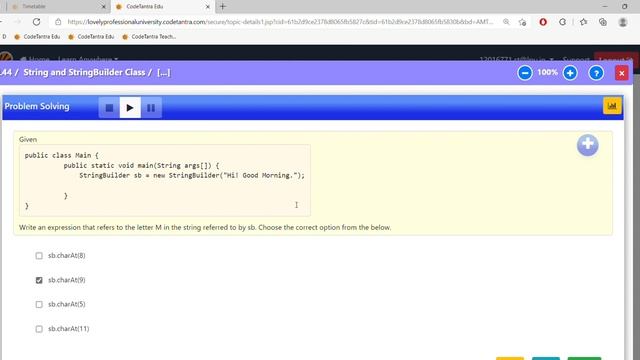Click the browser address bar URL
640x360 pixels.
(280, 22)
